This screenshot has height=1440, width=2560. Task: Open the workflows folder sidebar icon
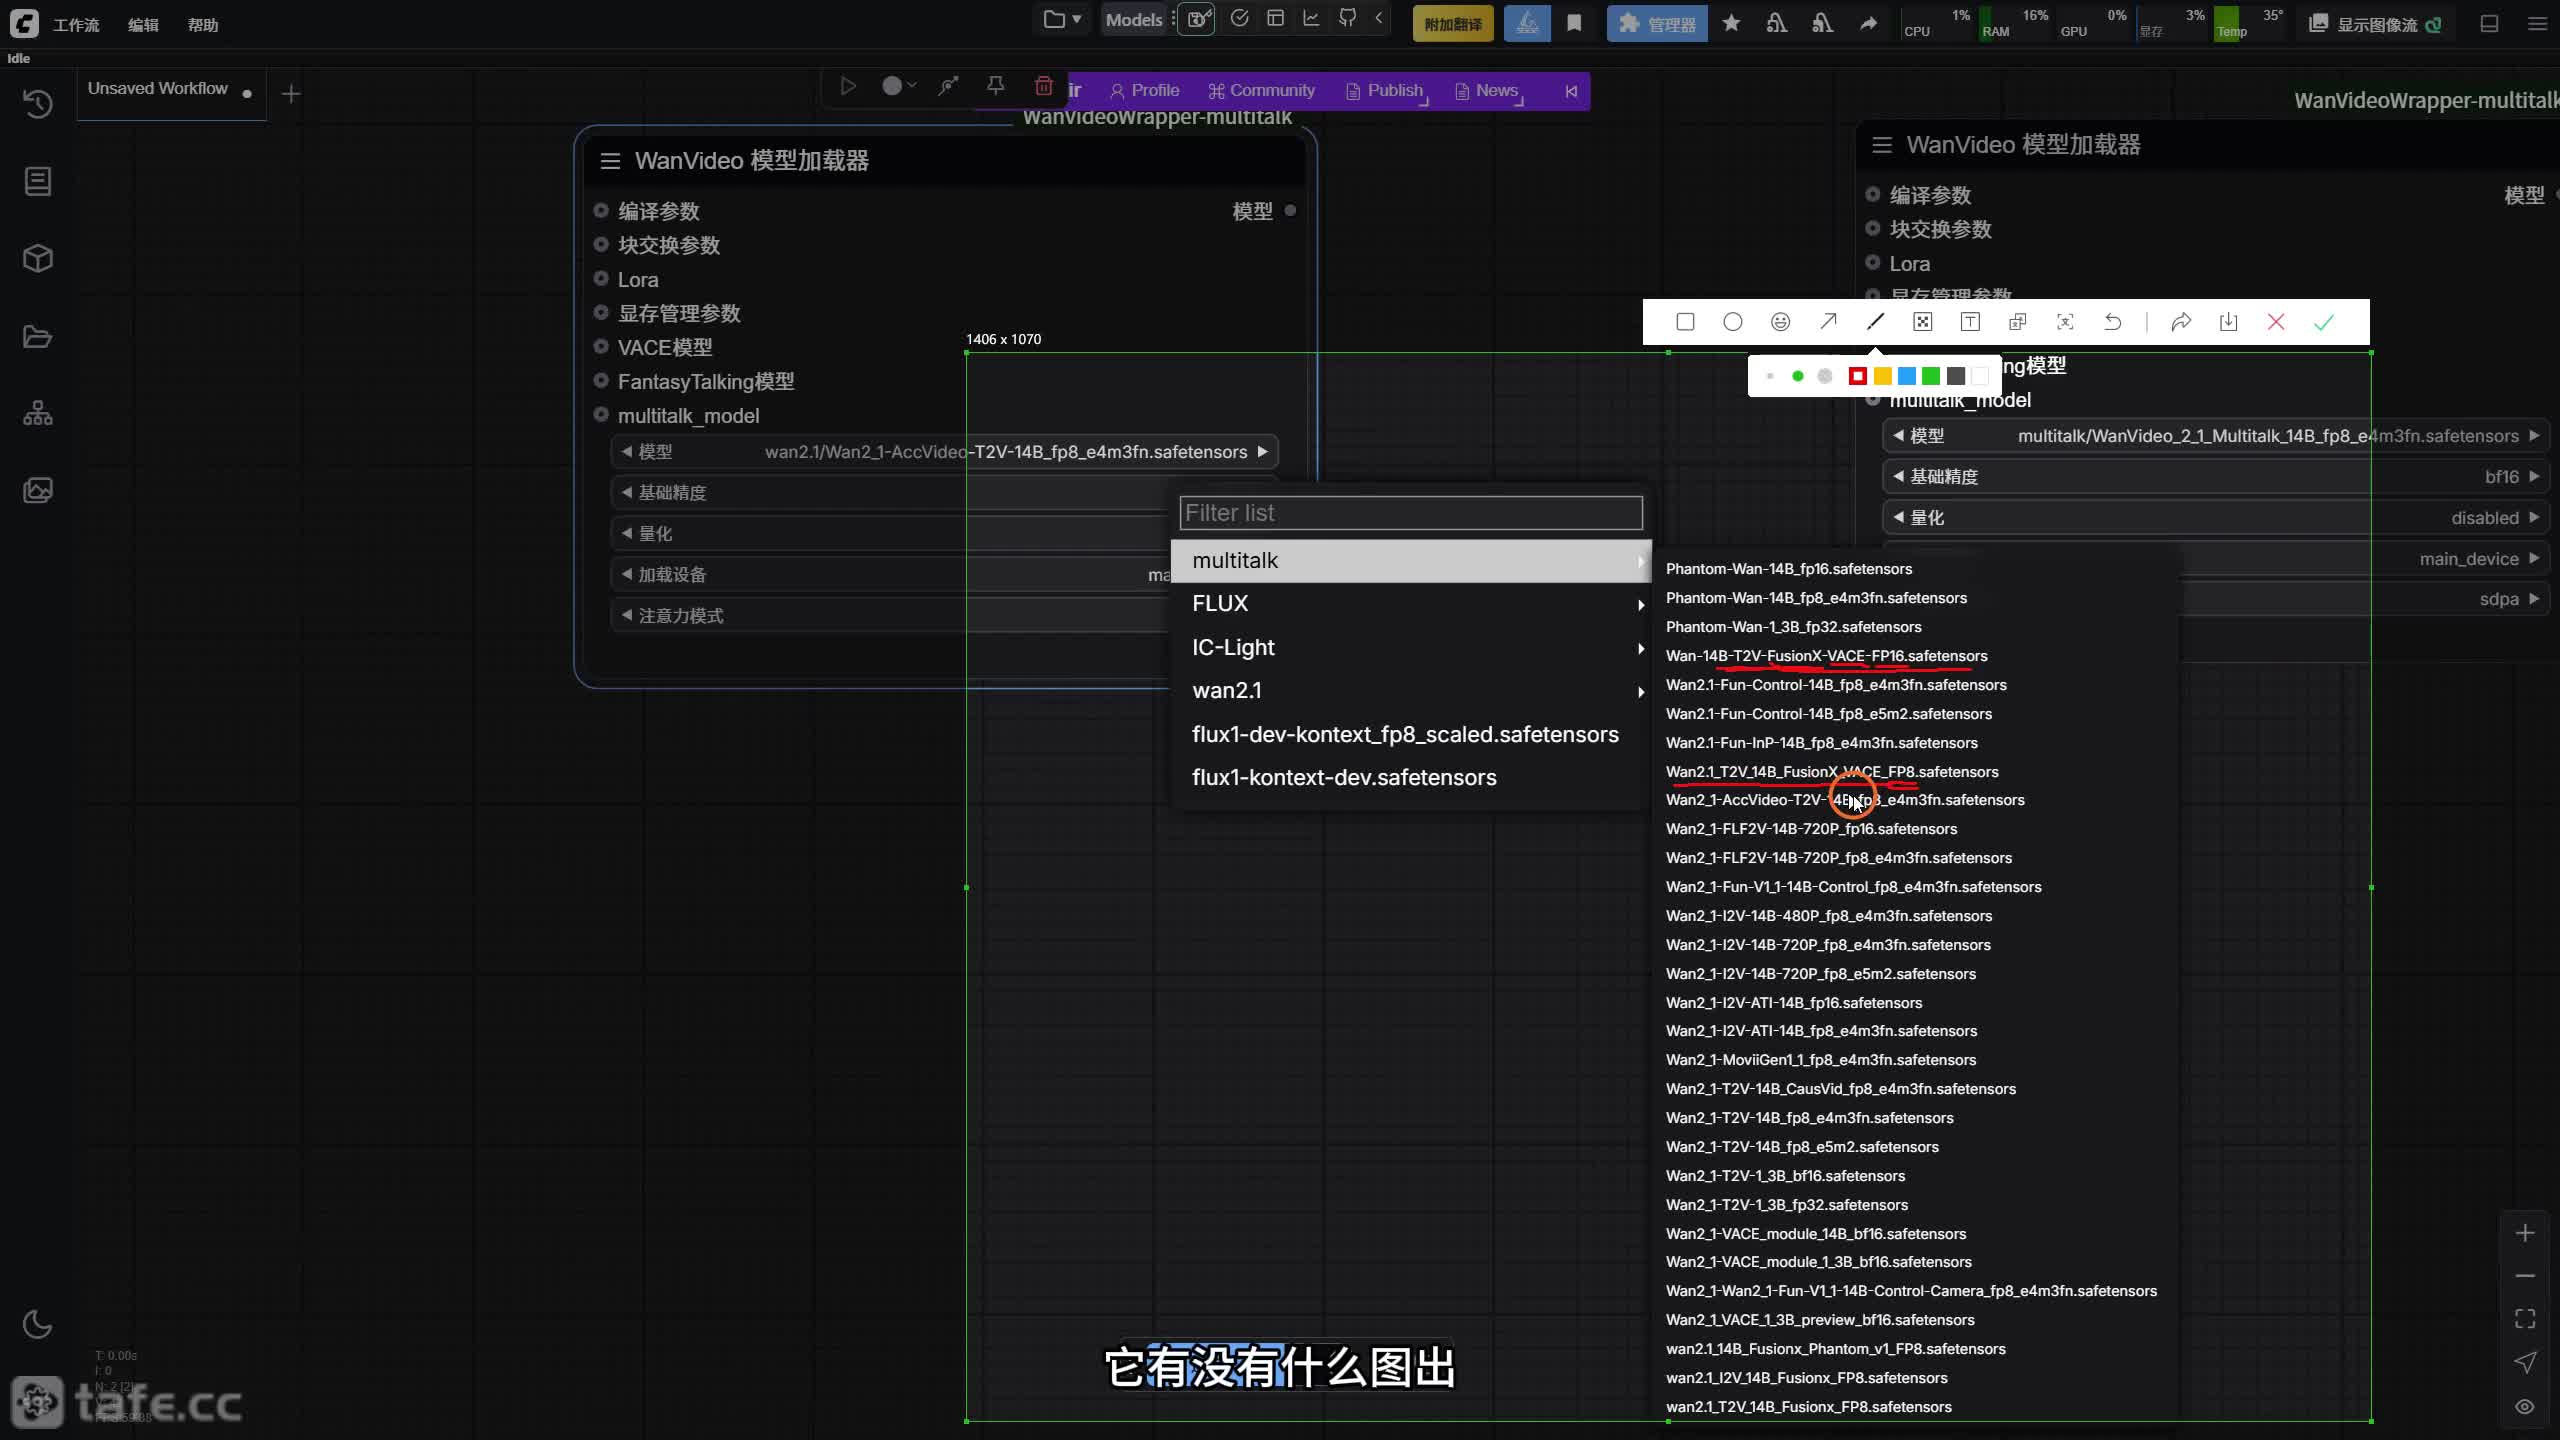[x=38, y=336]
